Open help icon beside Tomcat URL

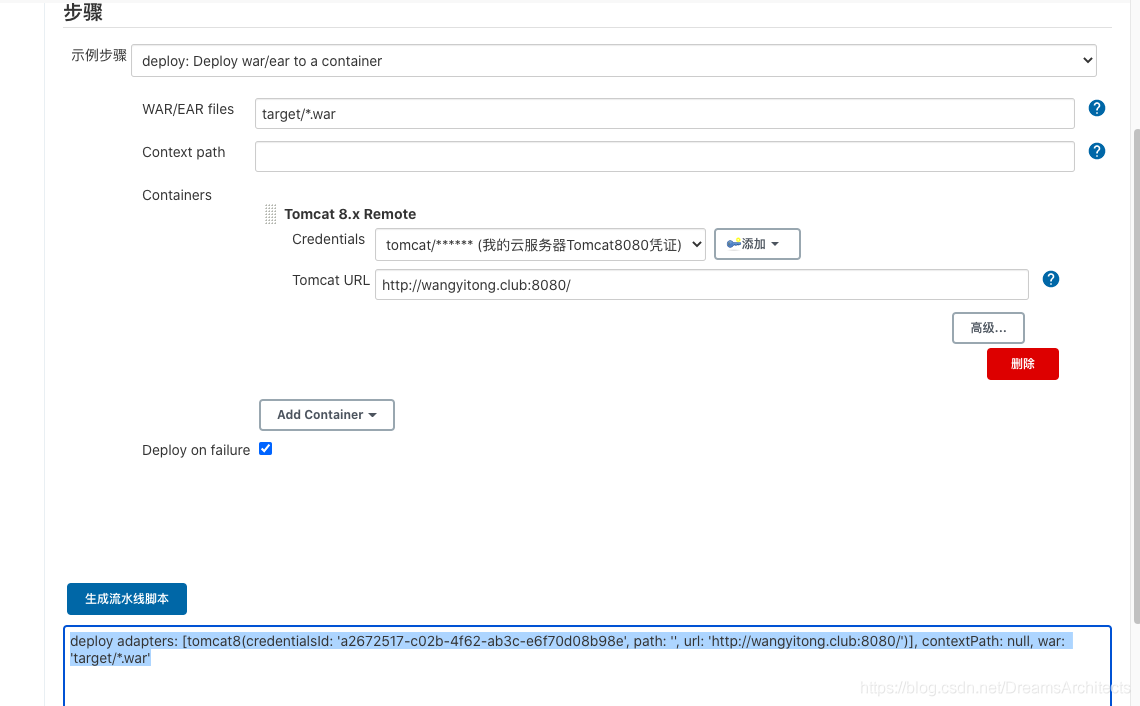pos(1050,279)
